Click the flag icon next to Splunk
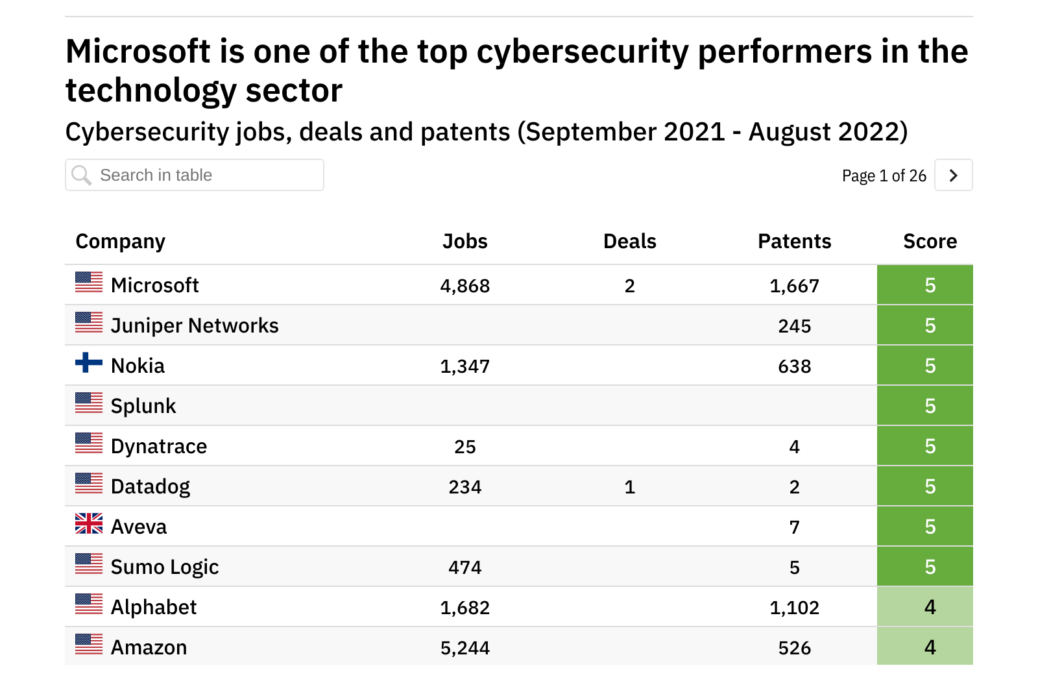Viewport: 1038px width, 680px height. point(89,404)
